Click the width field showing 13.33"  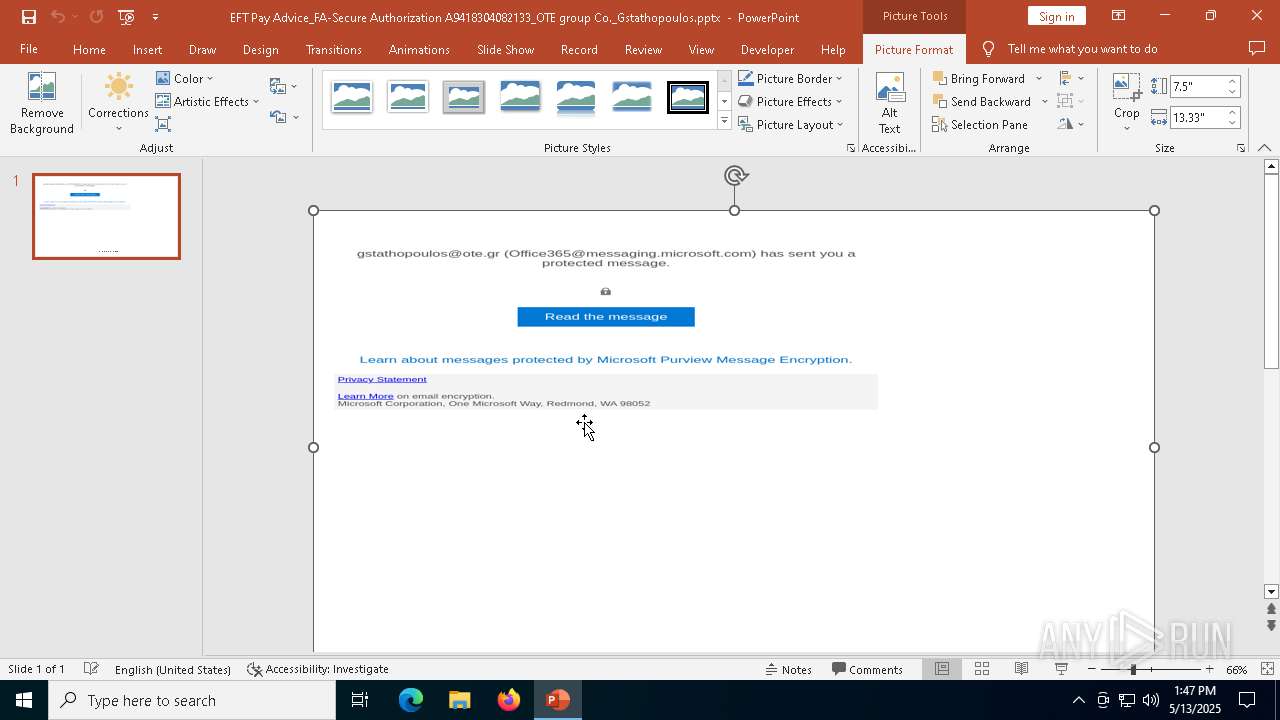coord(1196,117)
